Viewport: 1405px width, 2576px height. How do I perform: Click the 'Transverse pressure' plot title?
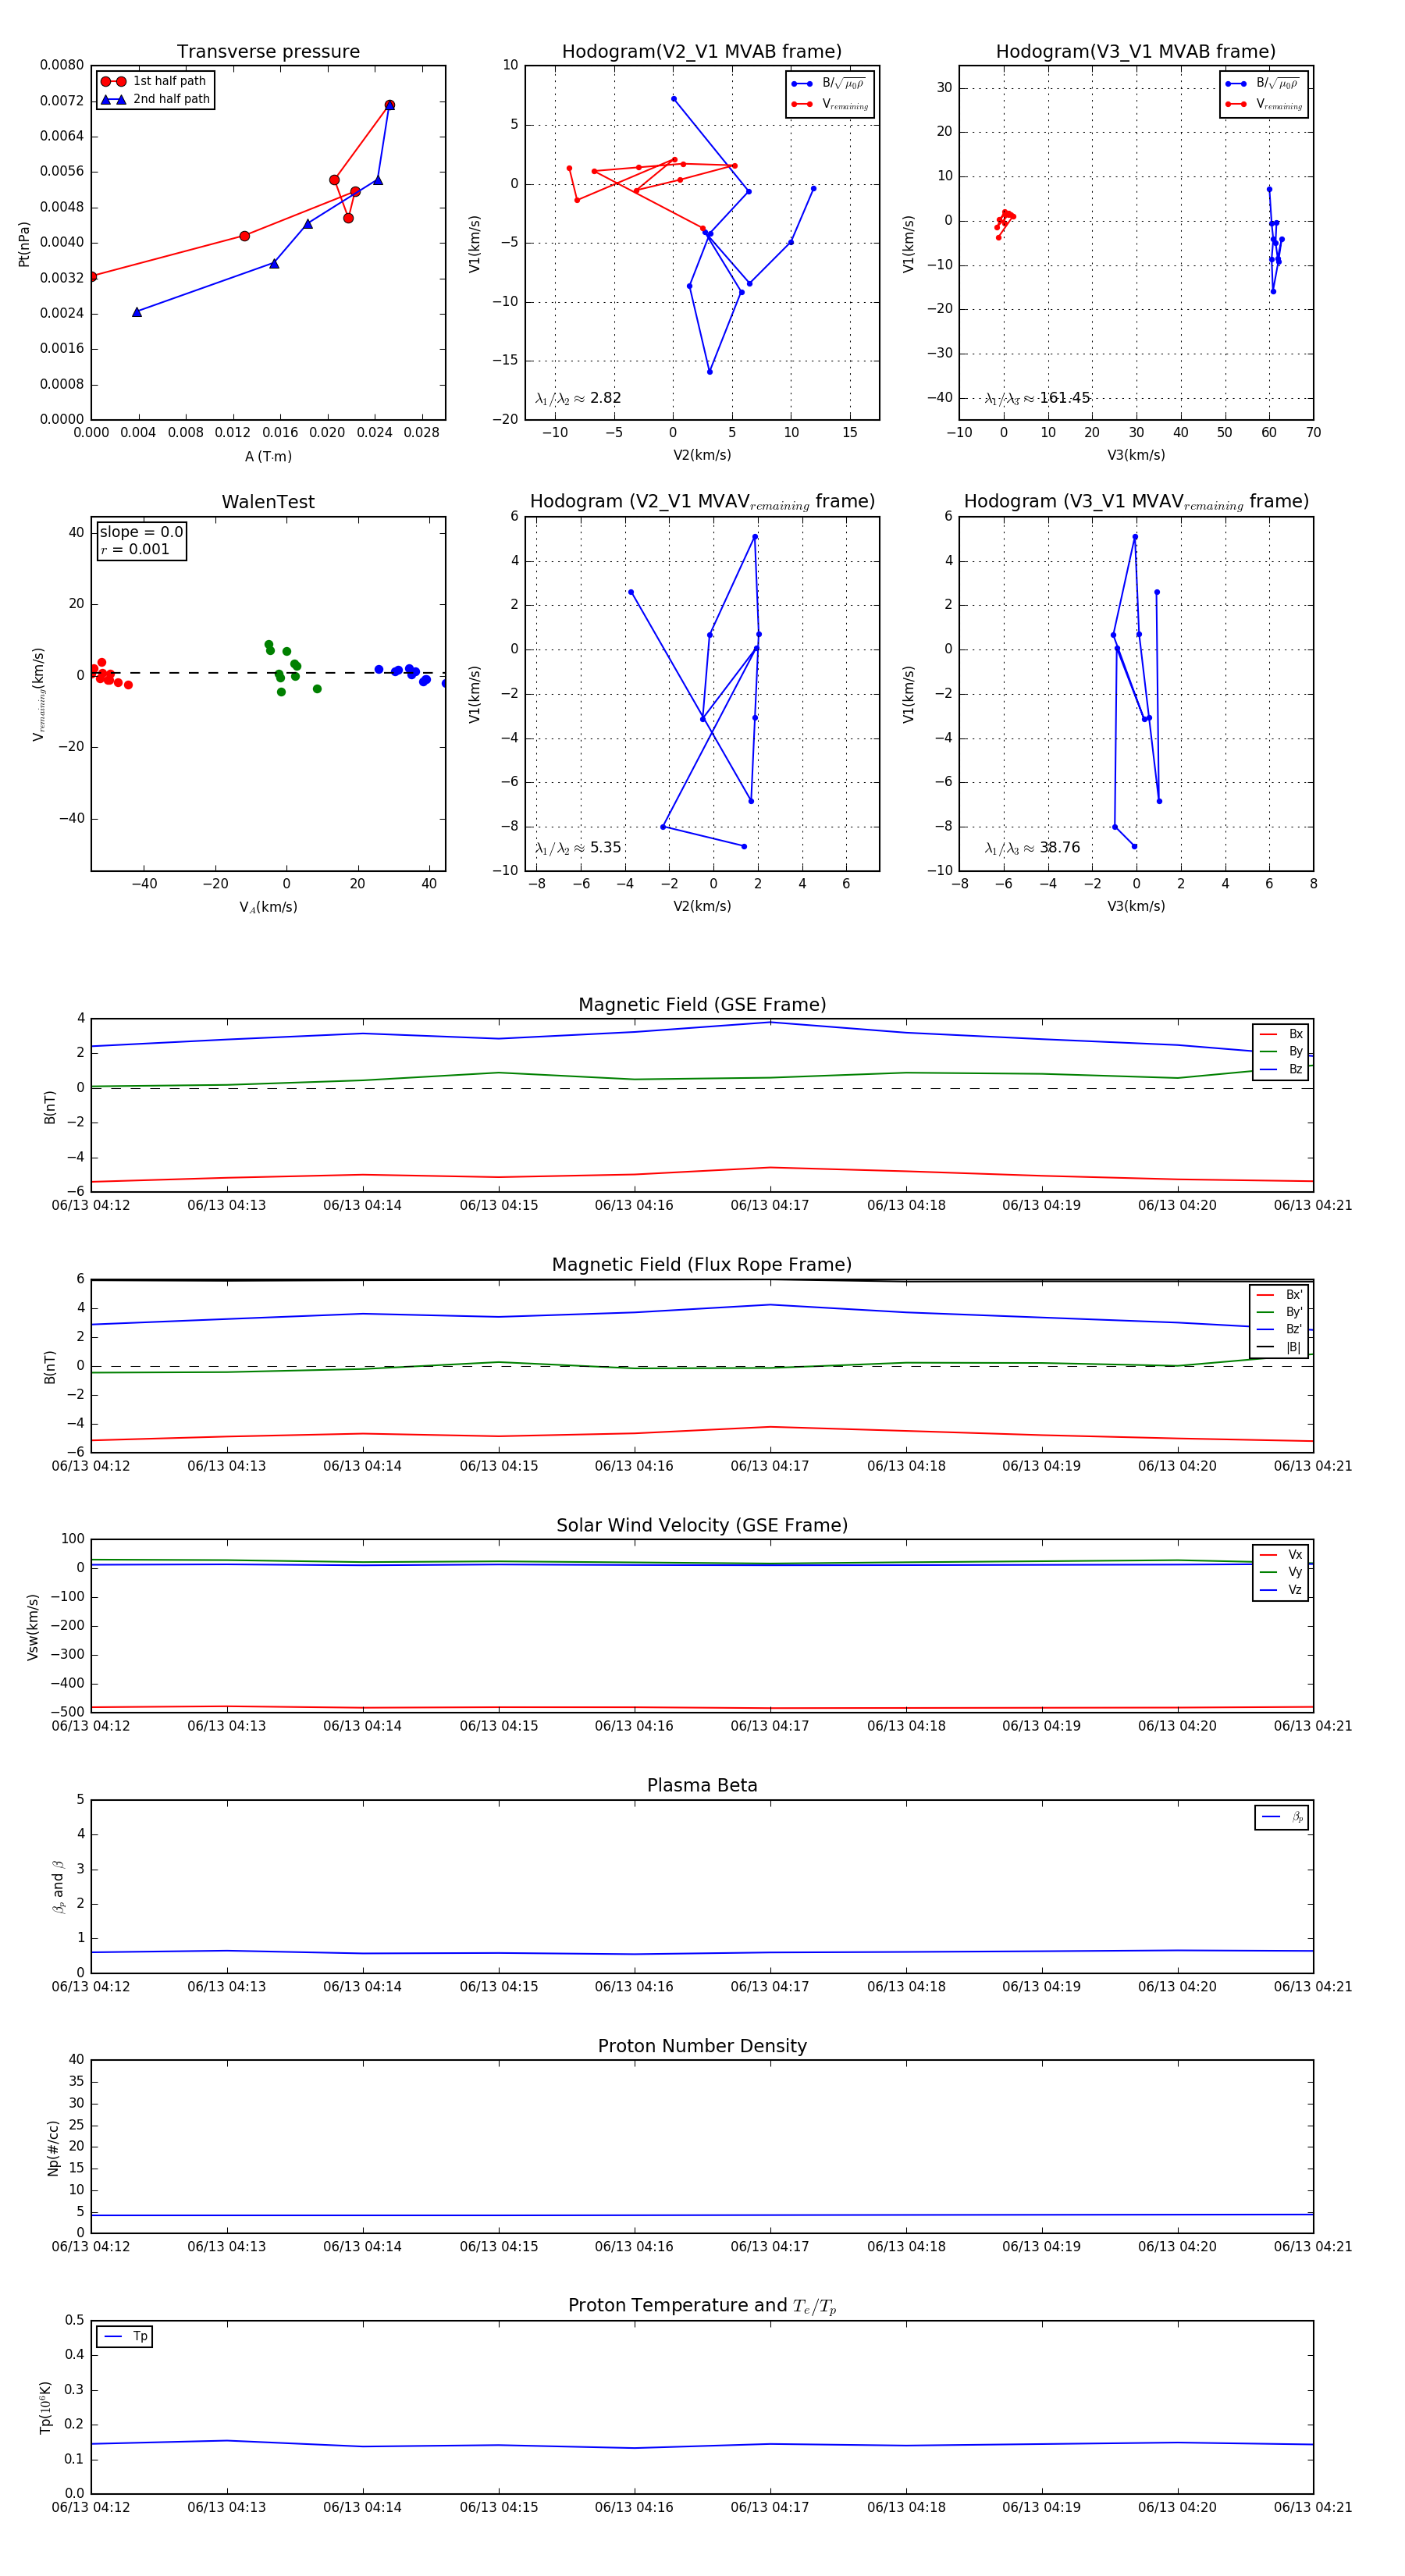click(x=268, y=52)
